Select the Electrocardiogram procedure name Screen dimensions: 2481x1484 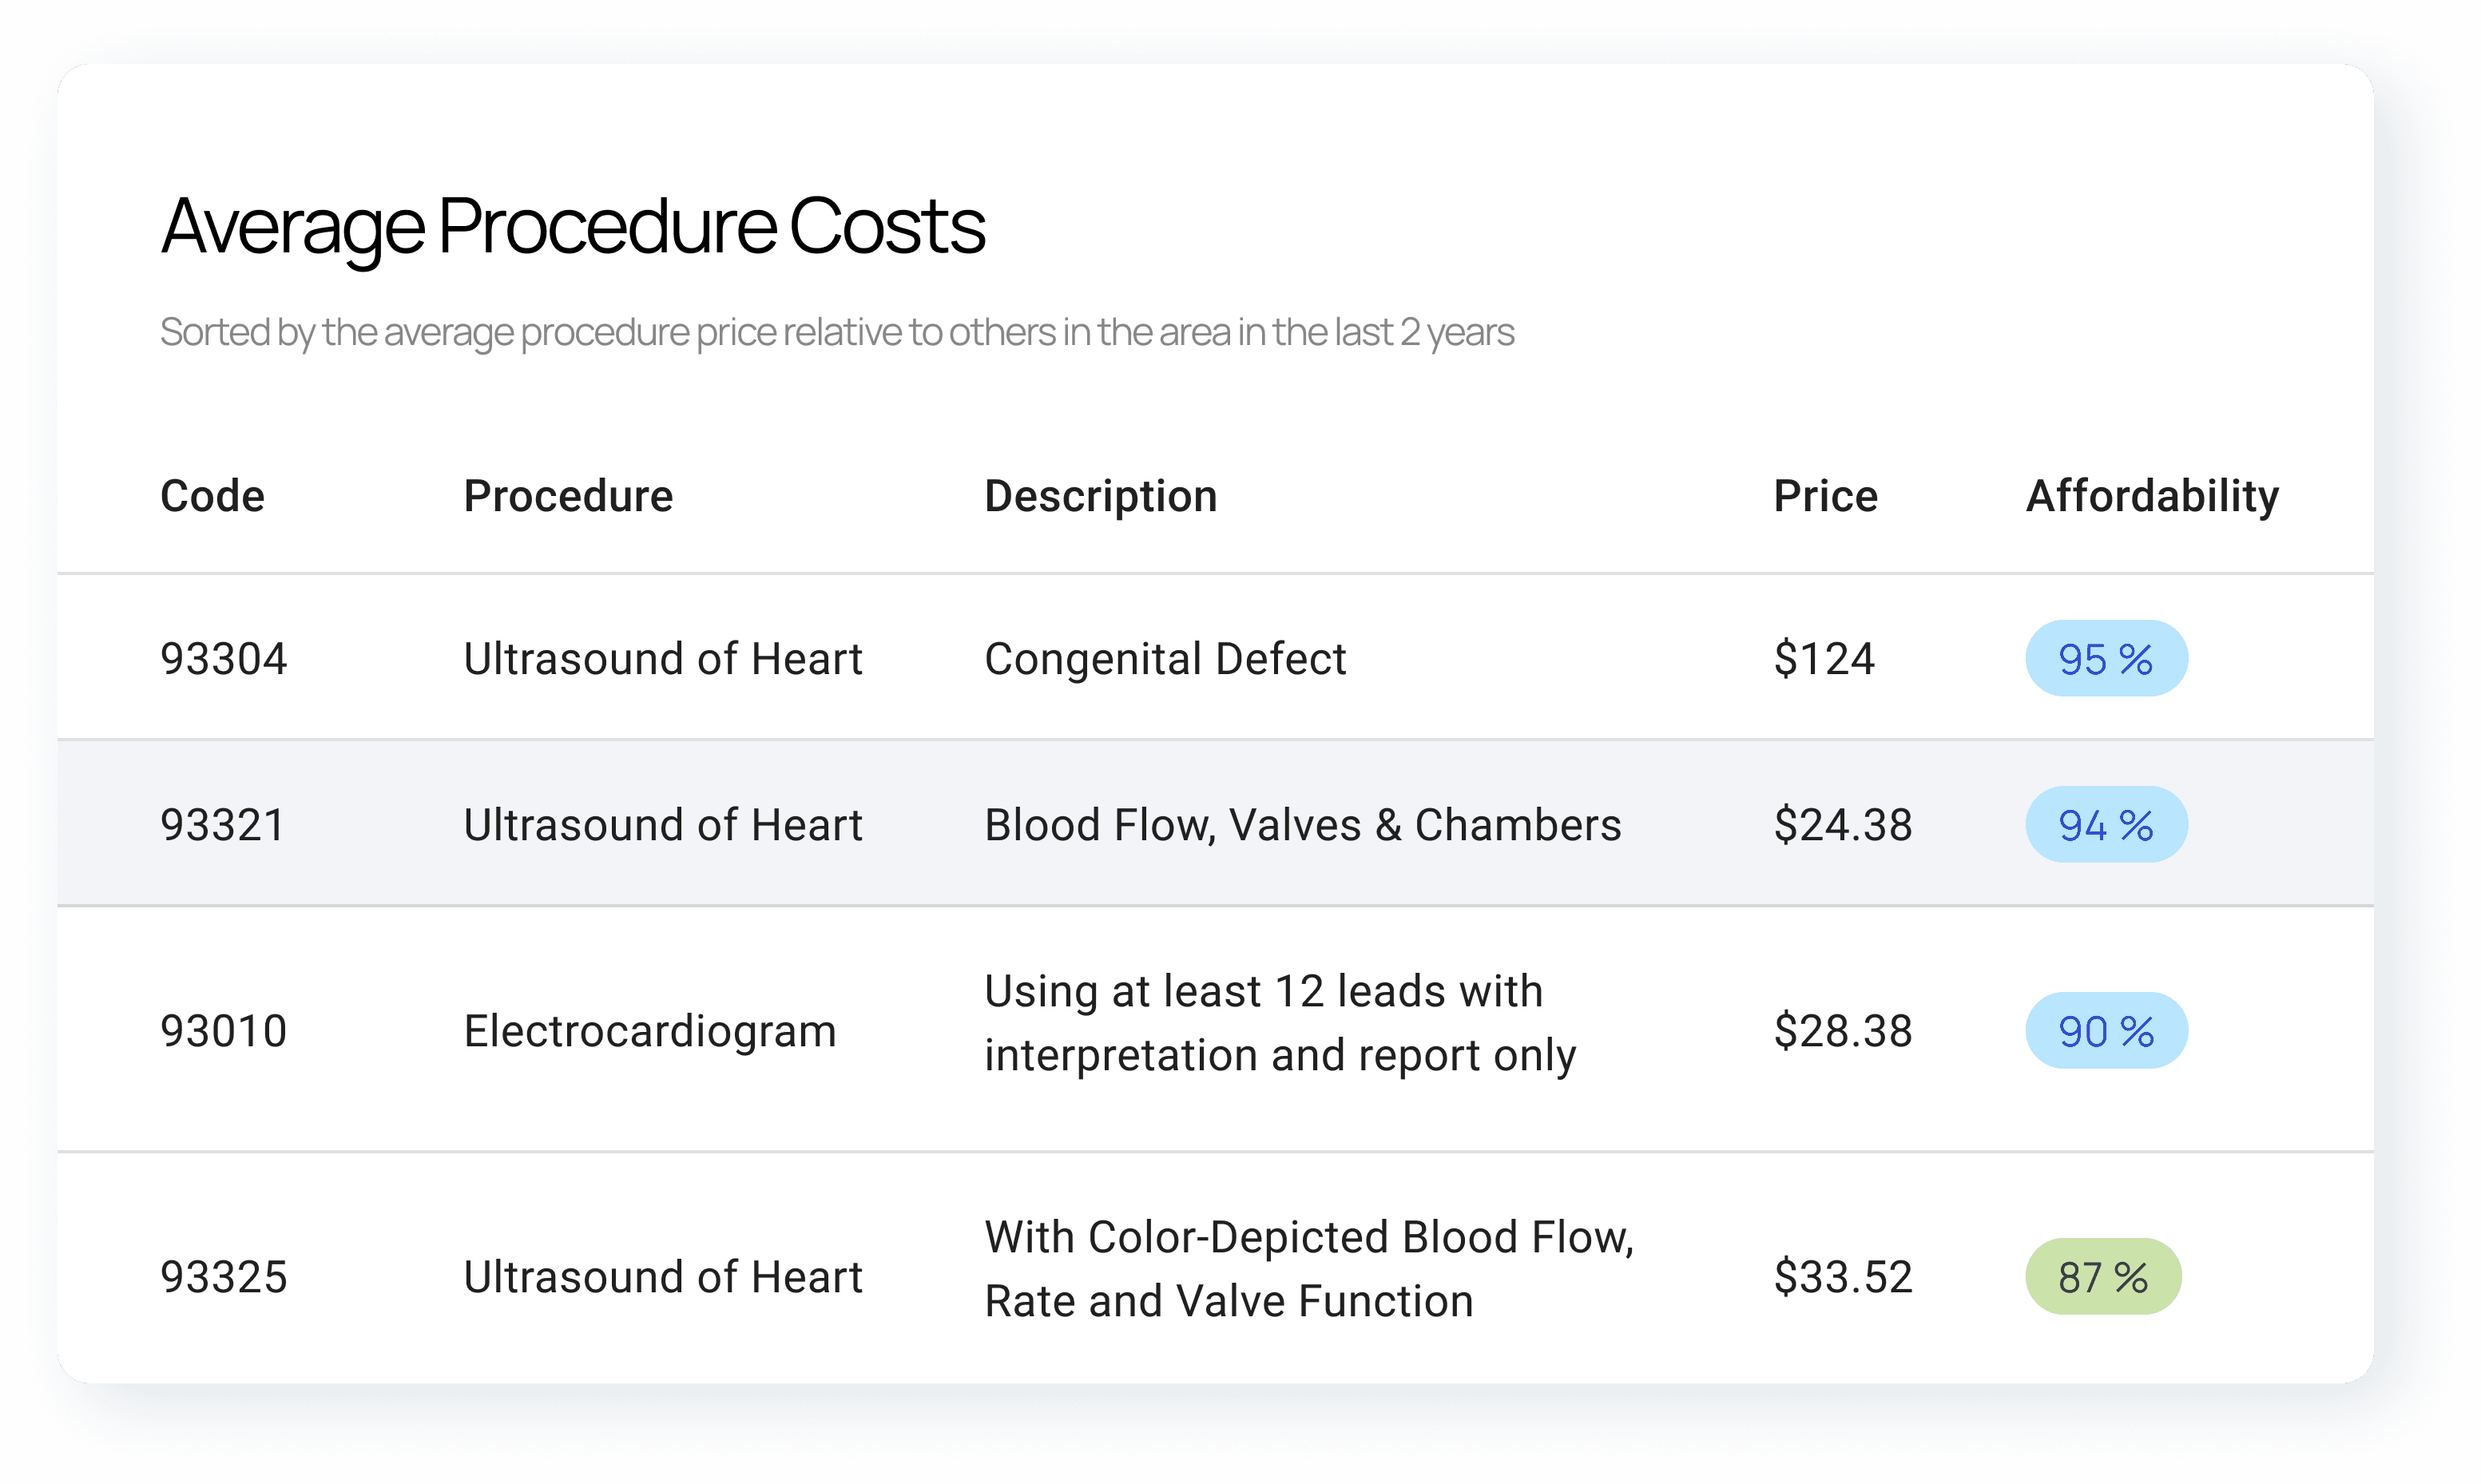(650, 1030)
